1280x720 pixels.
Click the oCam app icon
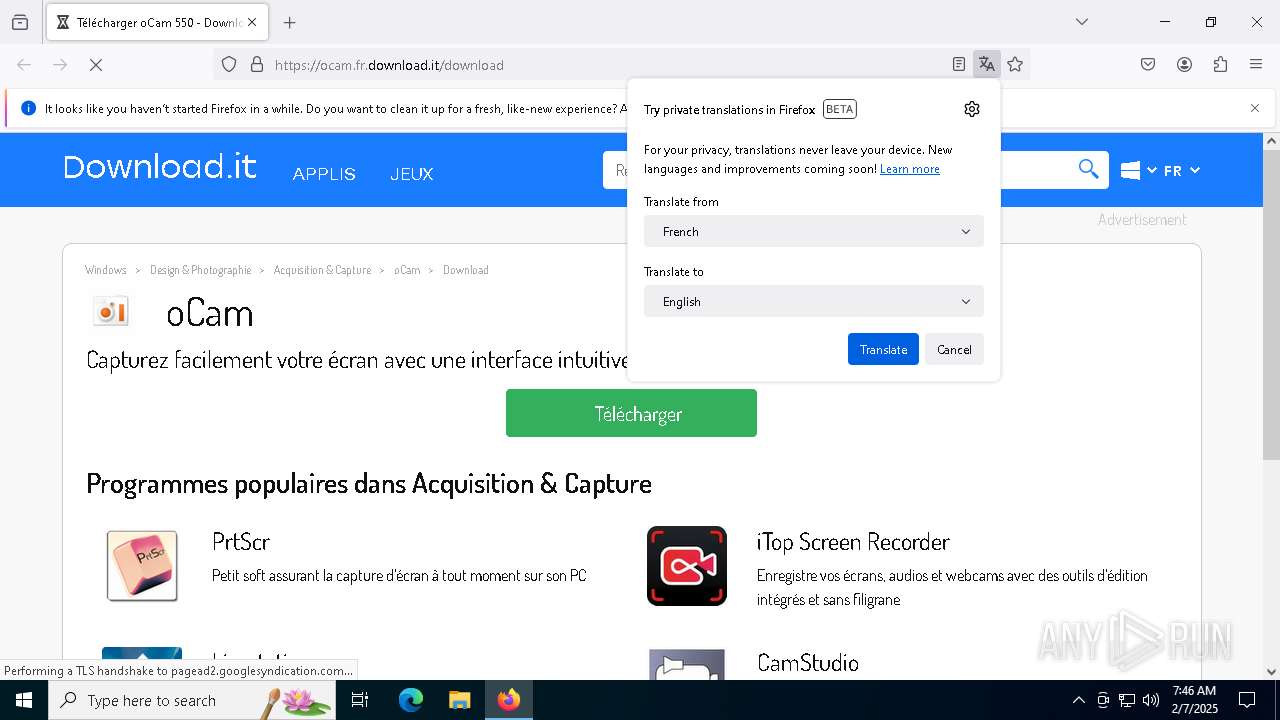point(112,312)
